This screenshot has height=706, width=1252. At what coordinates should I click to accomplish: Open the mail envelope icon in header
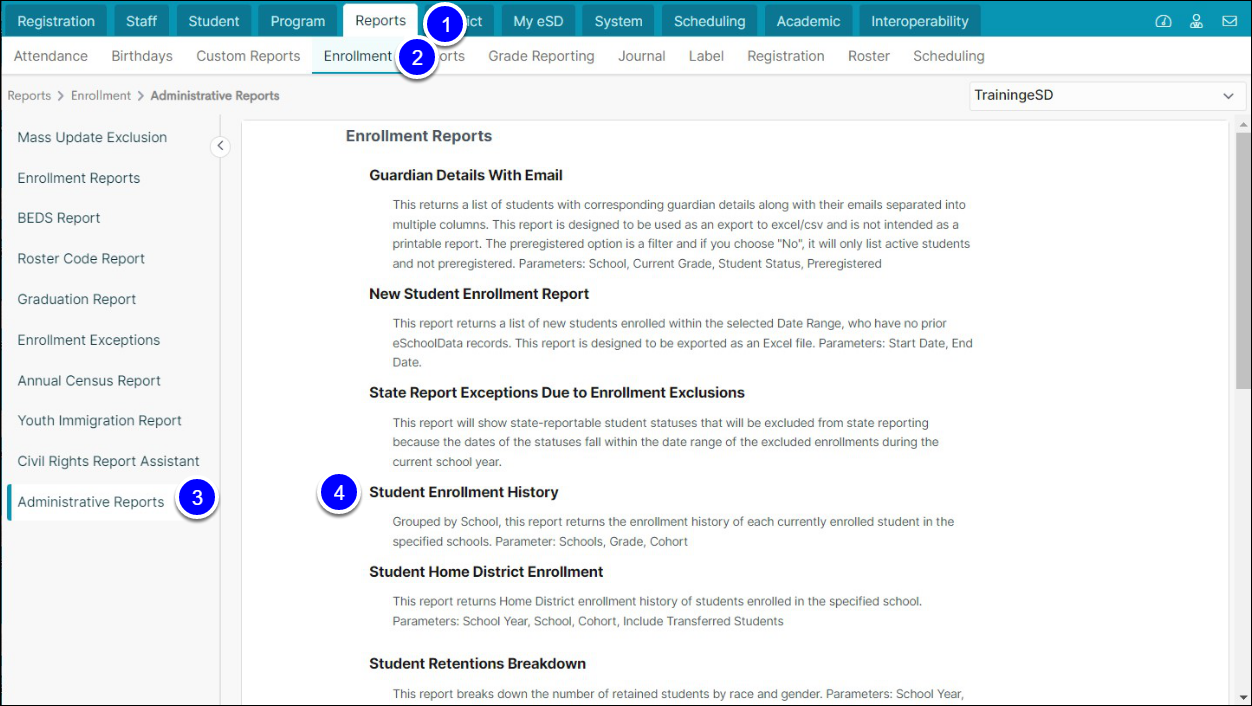(x=1229, y=21)
